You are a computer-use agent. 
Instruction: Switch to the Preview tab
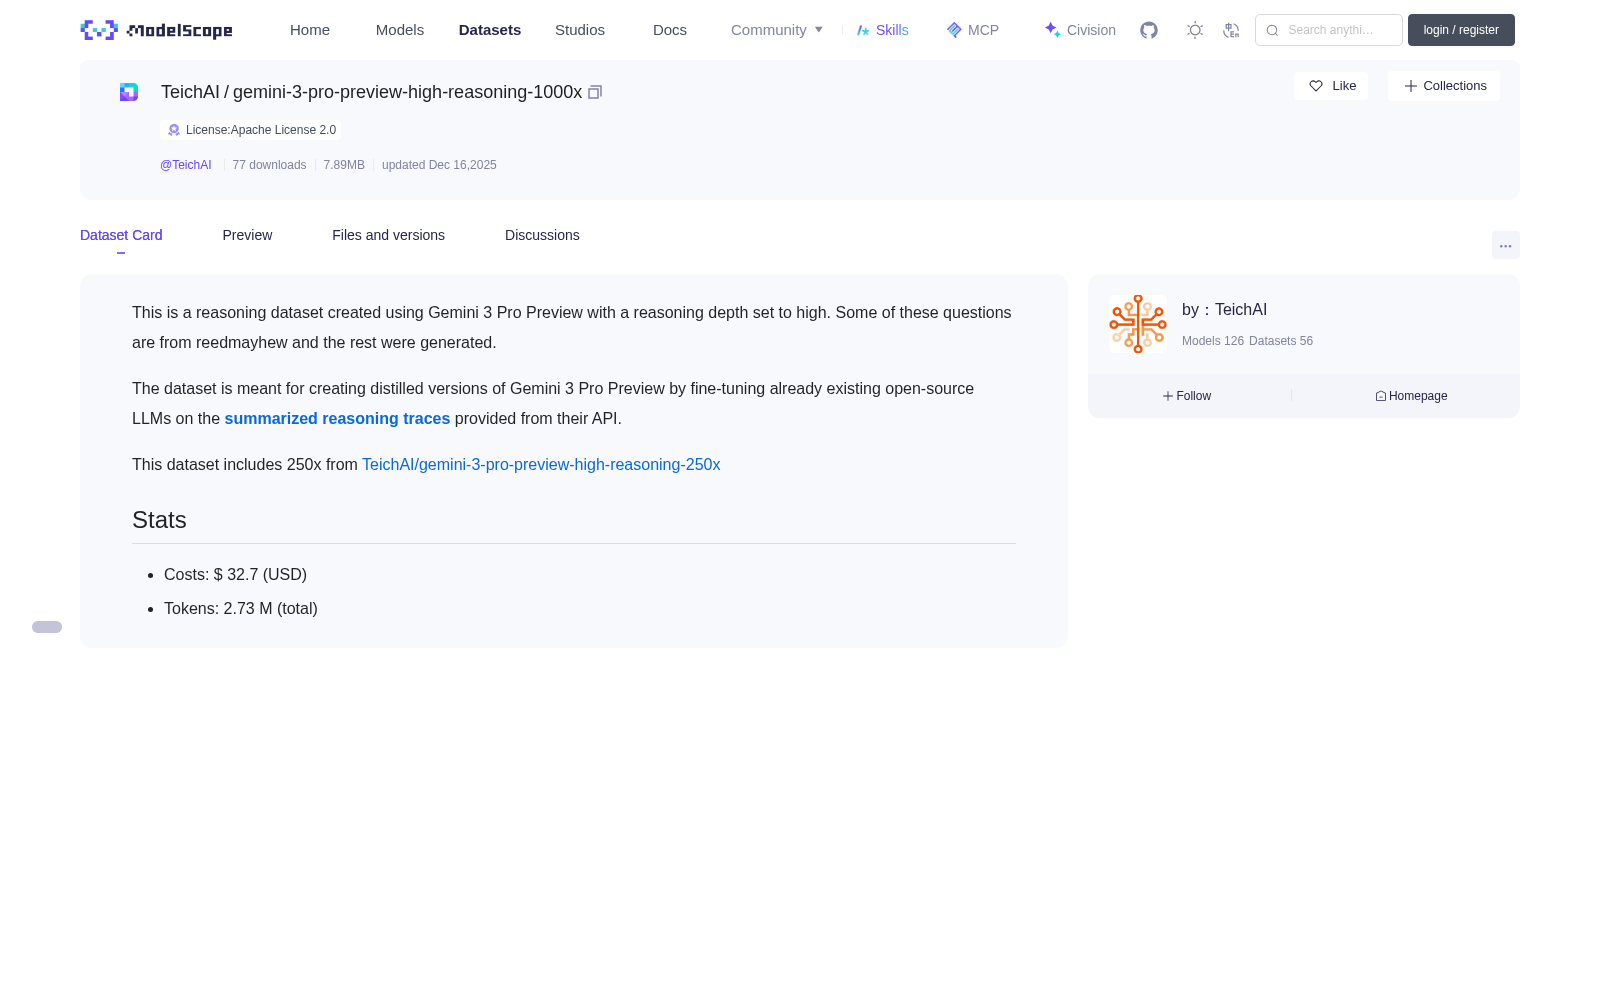[247, 235]
